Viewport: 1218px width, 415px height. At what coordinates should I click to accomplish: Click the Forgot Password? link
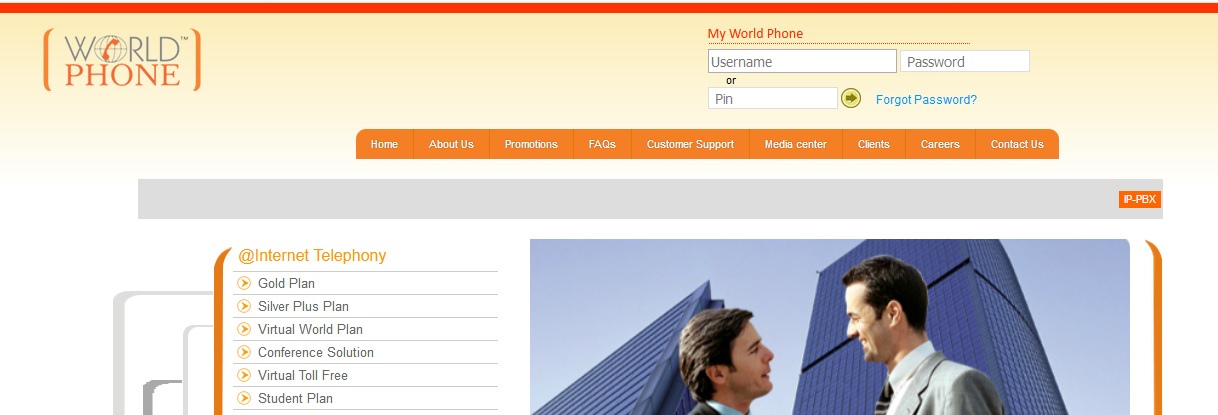[x=926, y=100]
